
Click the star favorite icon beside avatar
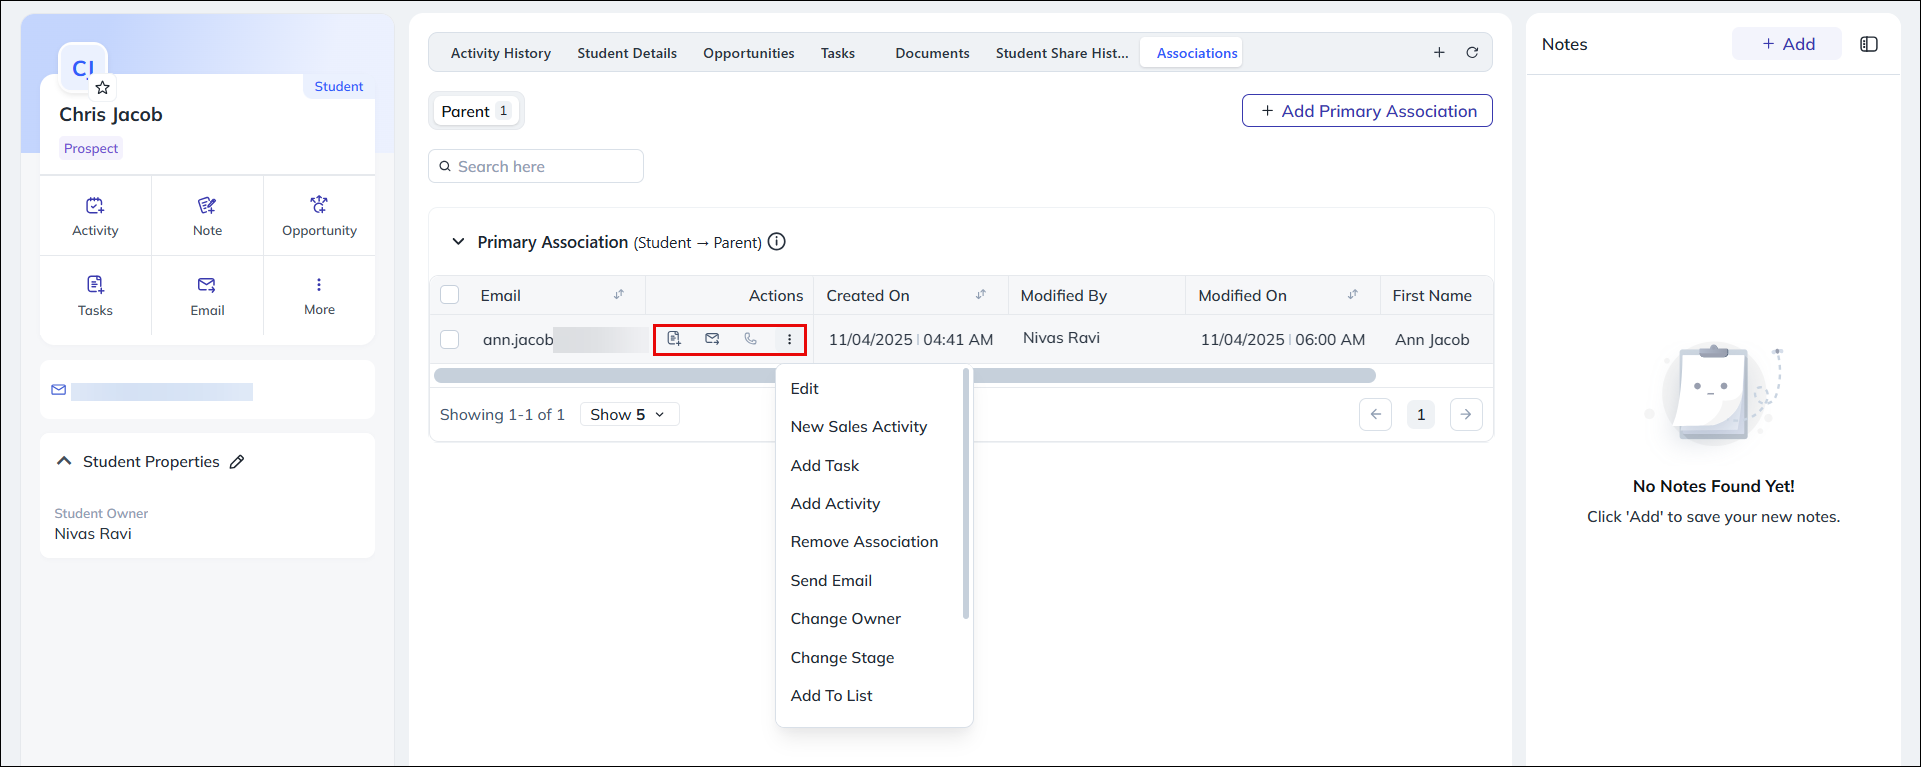(x=102, y=88)
